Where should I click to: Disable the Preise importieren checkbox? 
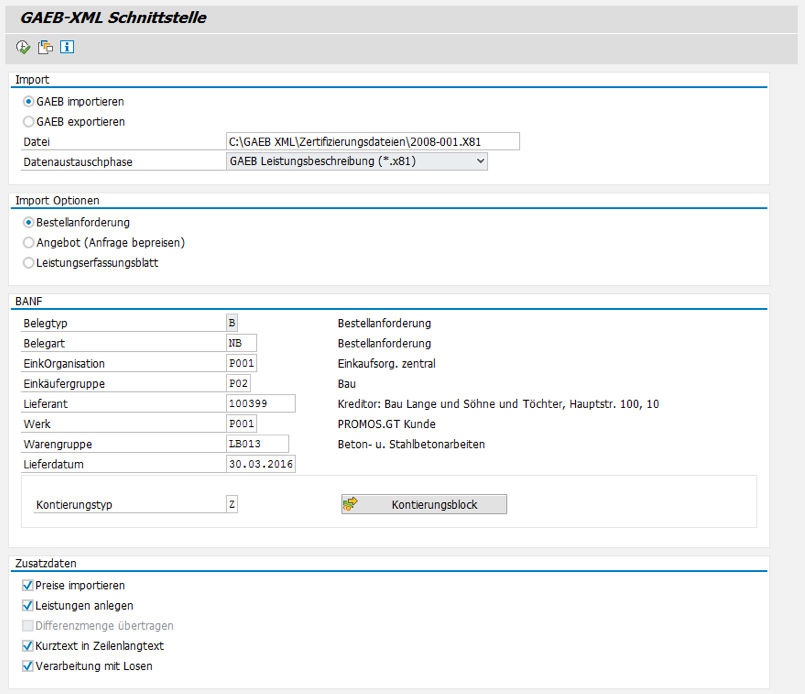point(25,585)
